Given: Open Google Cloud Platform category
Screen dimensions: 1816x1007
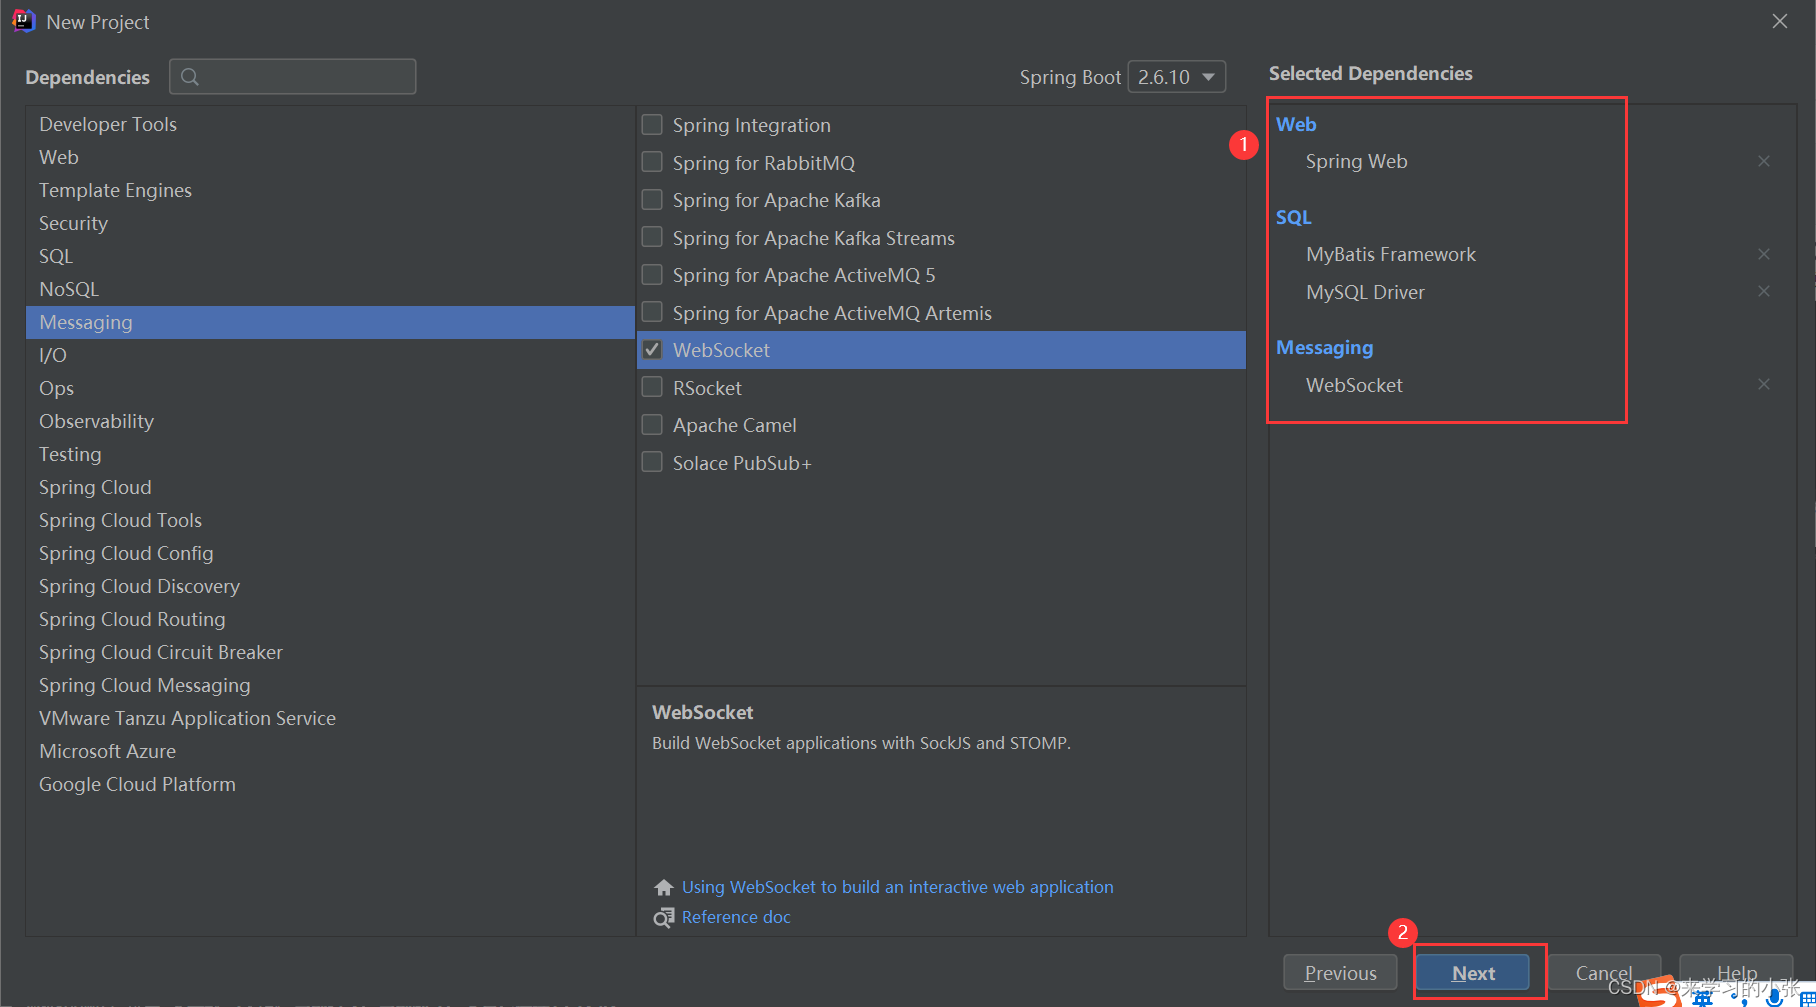Looking at the screenshot, I should (330, 784).
